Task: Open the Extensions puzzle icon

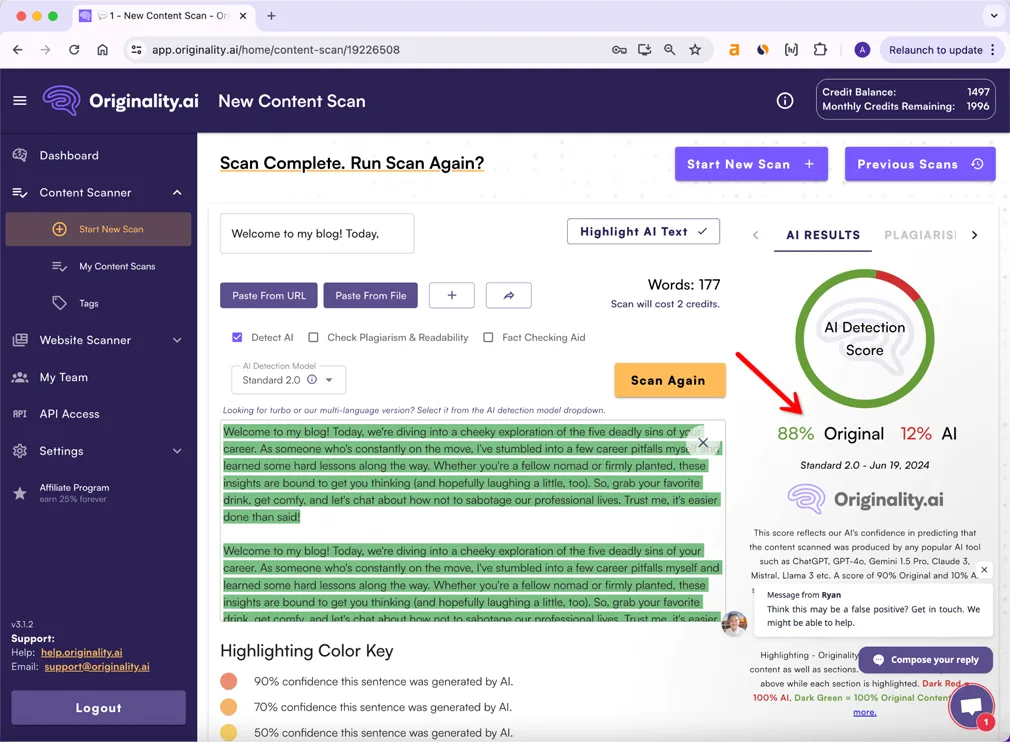Action: tap(820, 50)
